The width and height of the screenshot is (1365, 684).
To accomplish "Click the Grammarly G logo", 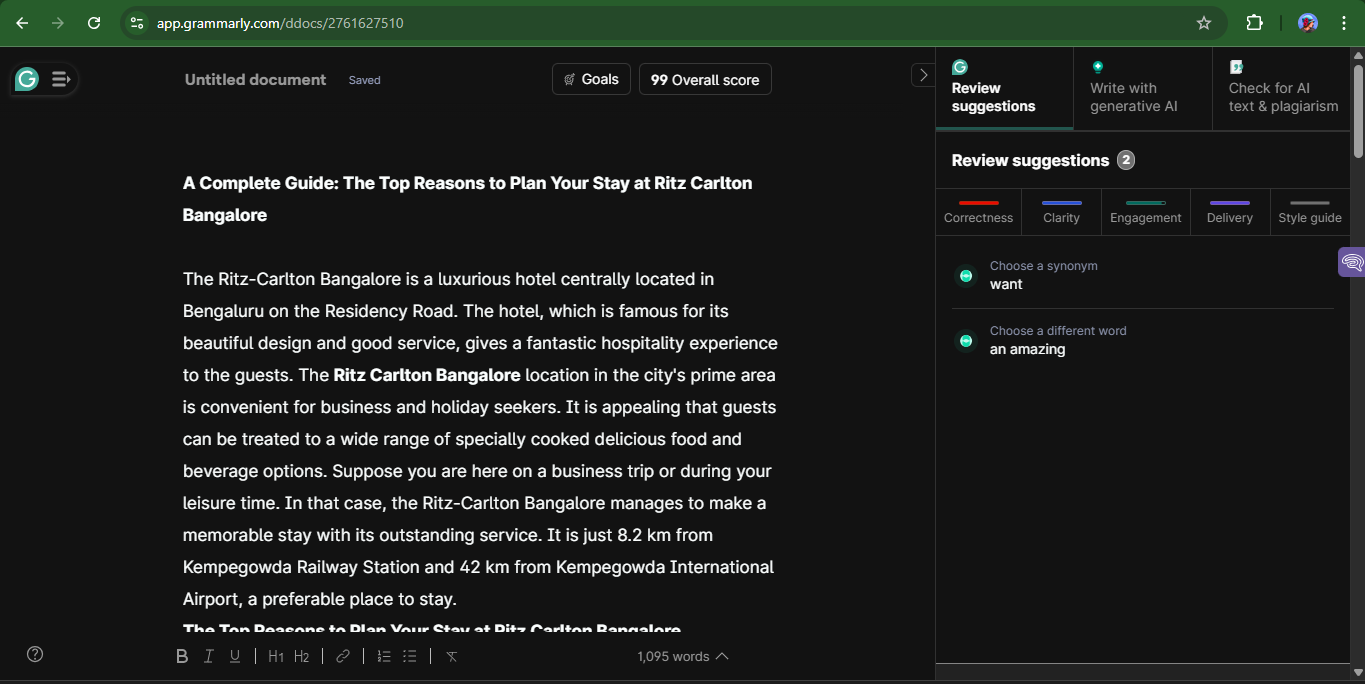I will (x=27, y=79).
